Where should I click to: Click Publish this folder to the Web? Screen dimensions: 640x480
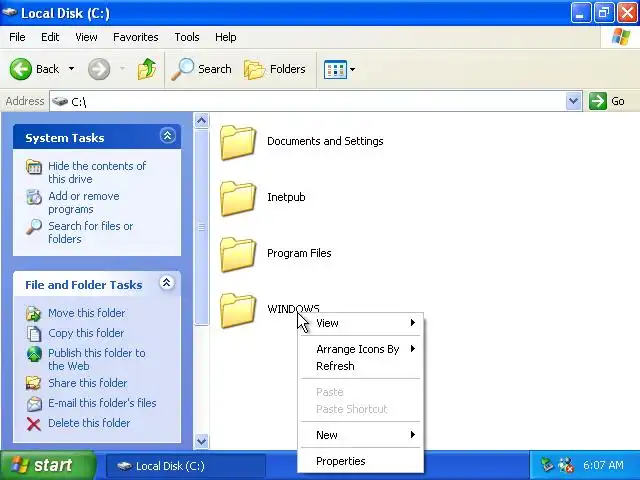(97, 359)
